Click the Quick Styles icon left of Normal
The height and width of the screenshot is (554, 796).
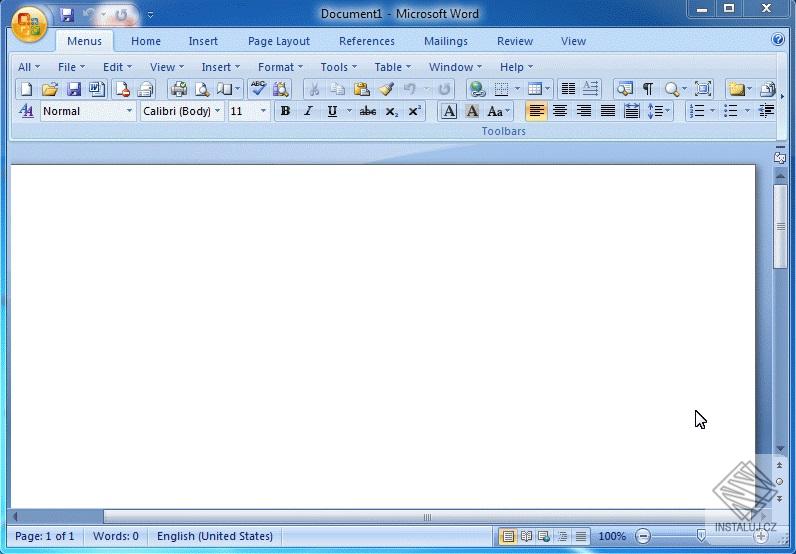click(26, 111)
